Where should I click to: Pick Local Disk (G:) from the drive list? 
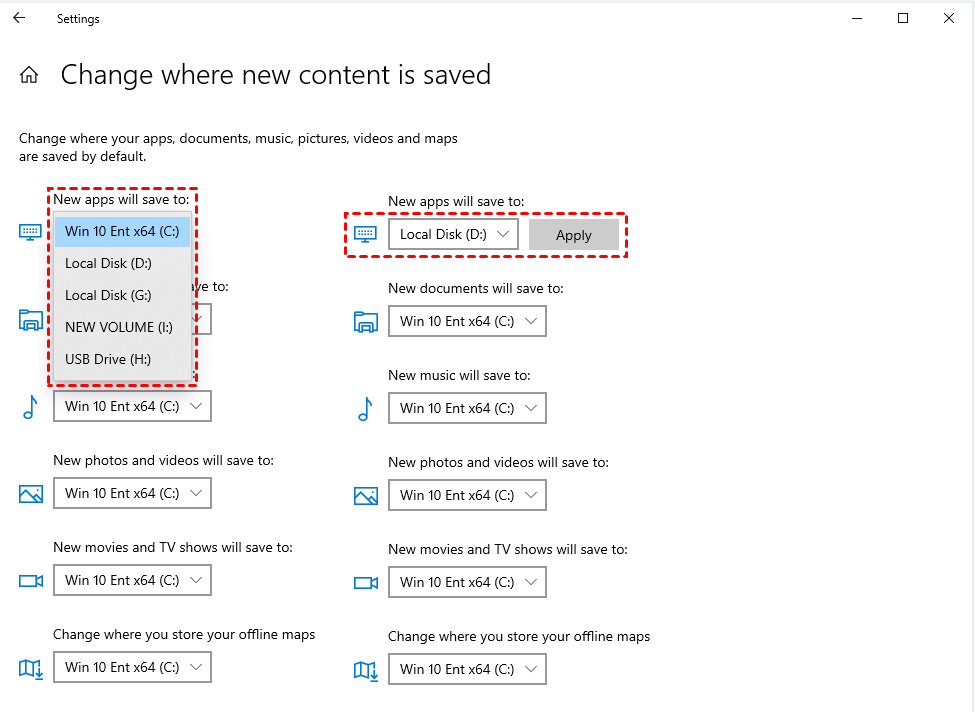click(121, 295)
